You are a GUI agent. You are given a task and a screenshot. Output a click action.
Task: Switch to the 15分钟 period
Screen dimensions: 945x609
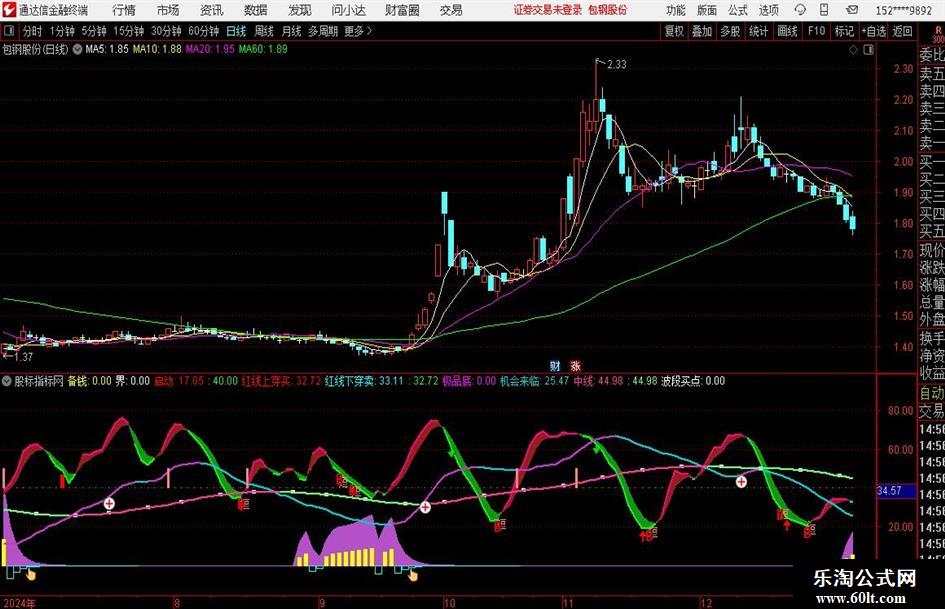128,31
